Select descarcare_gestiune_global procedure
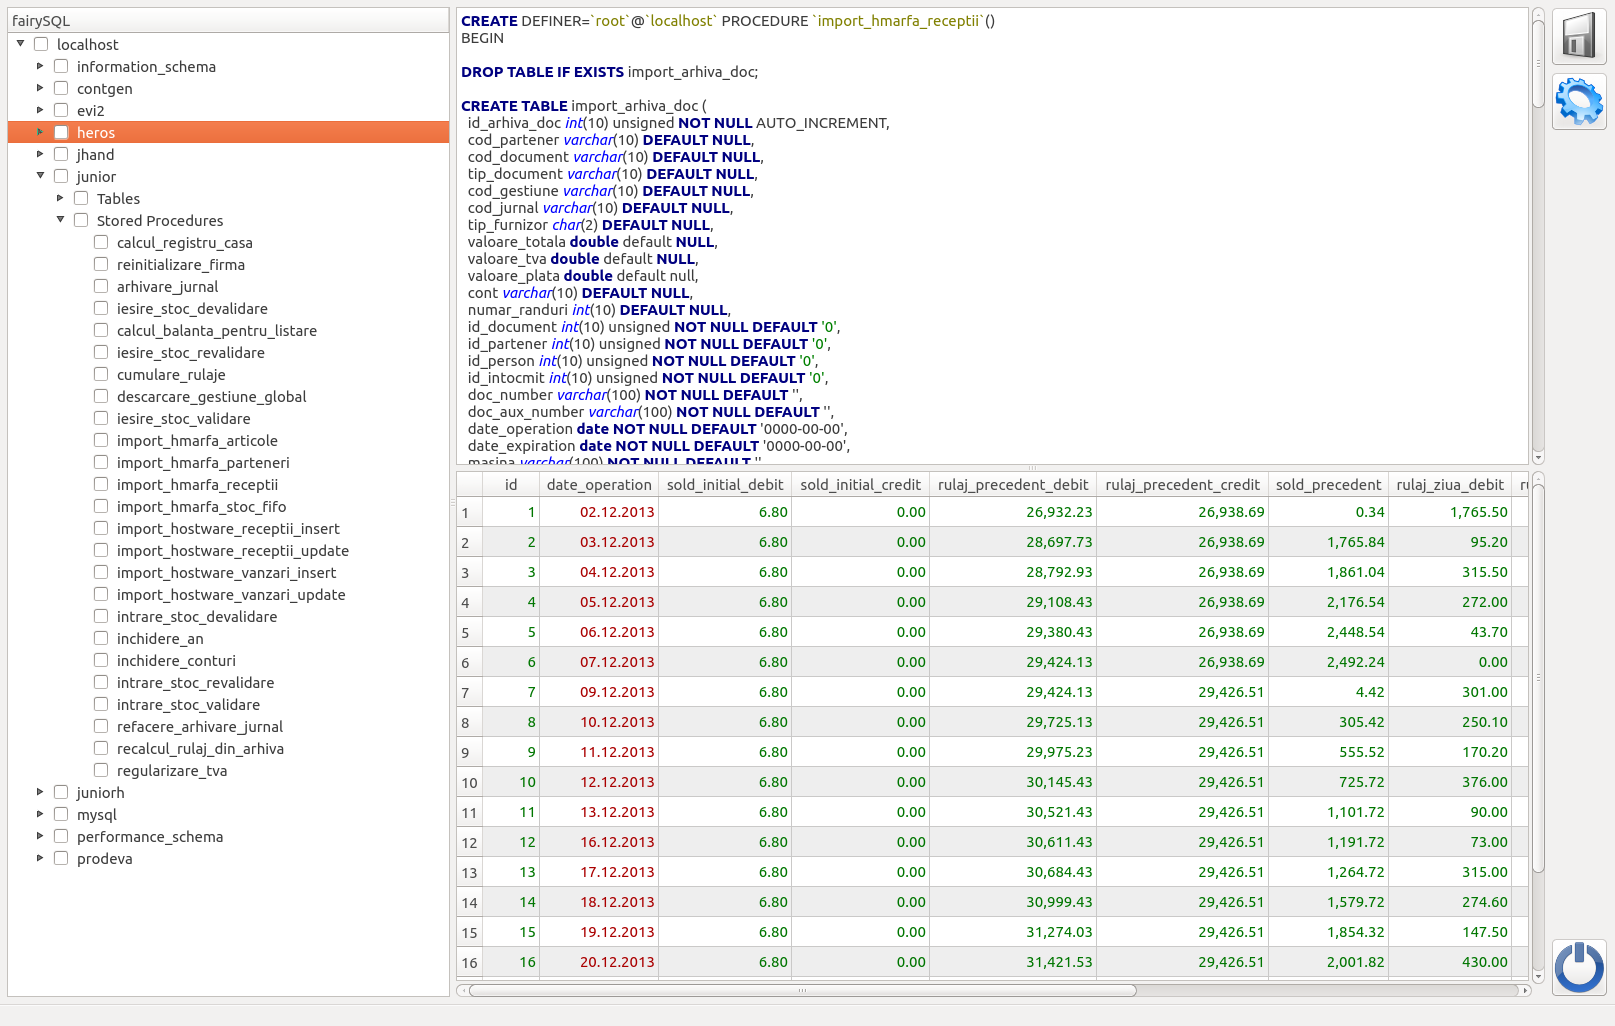This screenshot has width=1615, height=1026. pos(212,397)
